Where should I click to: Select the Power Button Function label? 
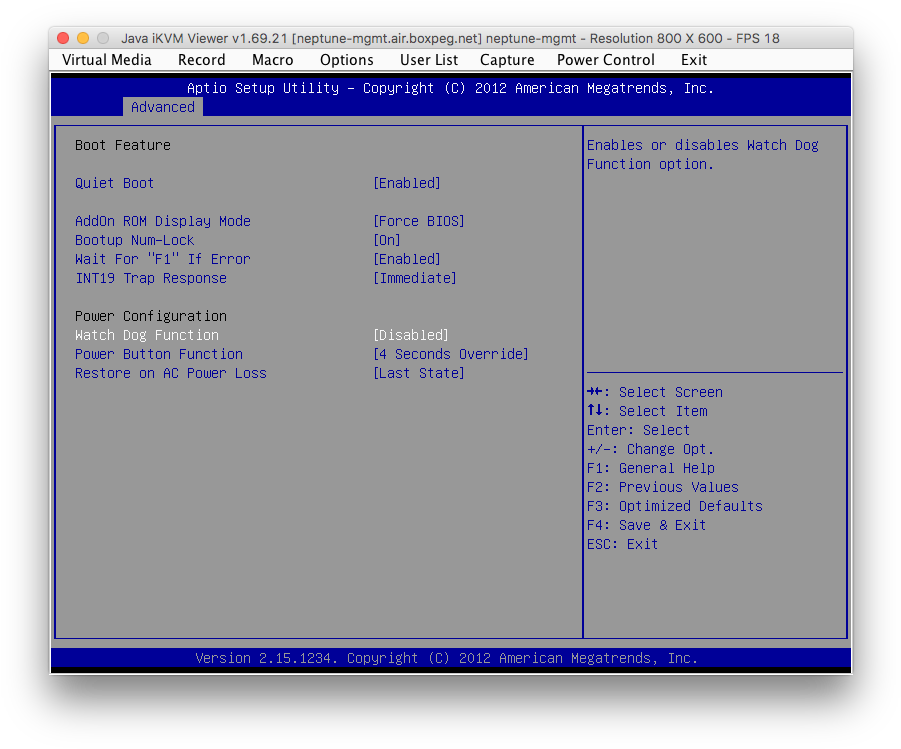tap(159, 354)
